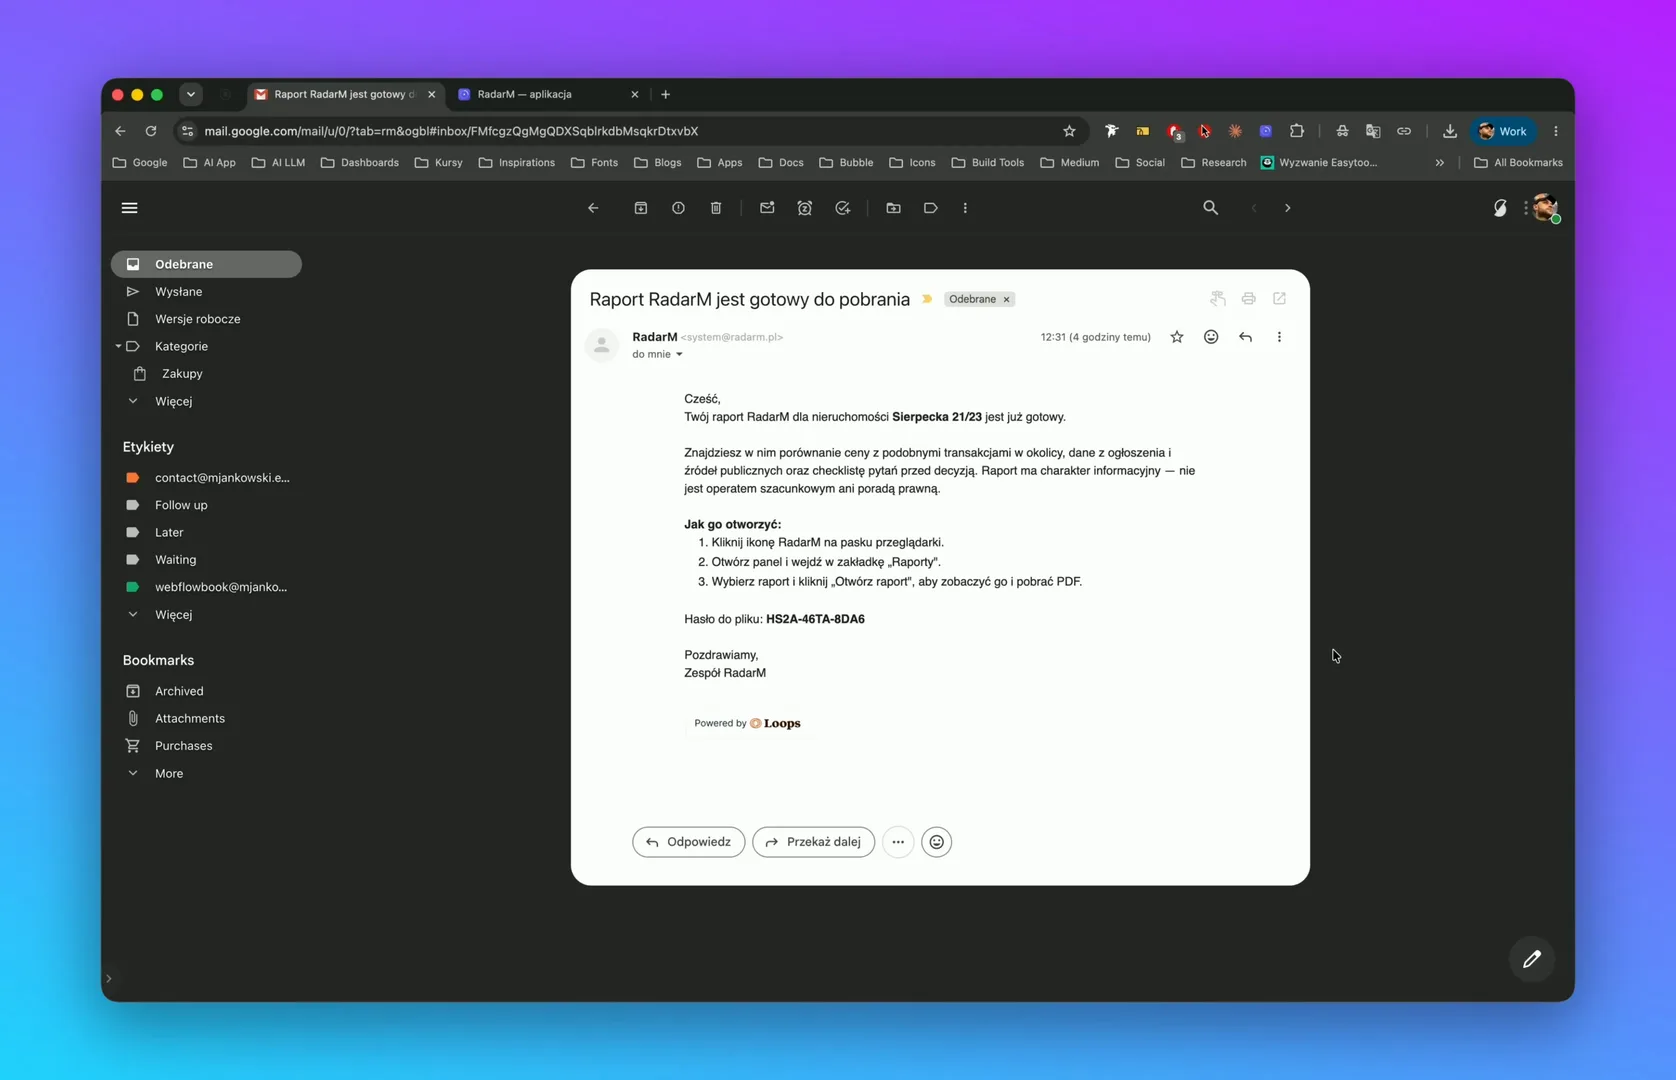Viewport: 1676px width, 1080px height.
Task: Click reply arrow in message header
Action: point(1245,337)
